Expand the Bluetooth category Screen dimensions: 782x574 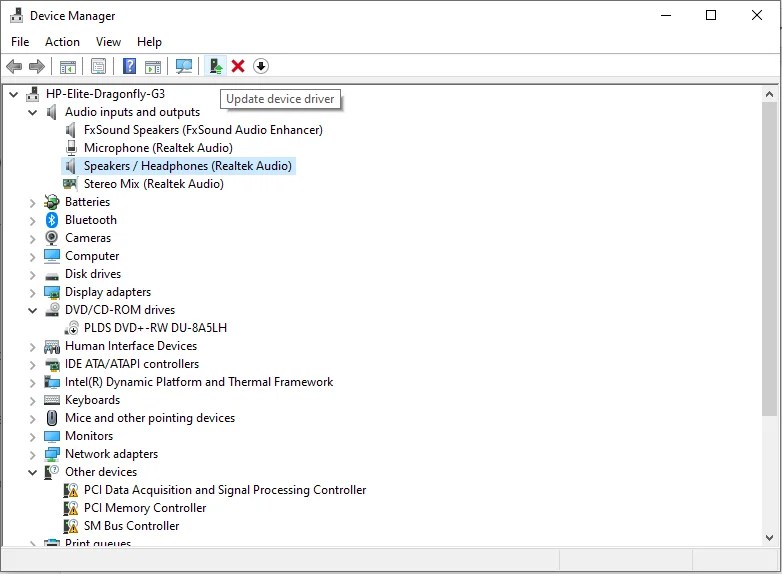[32, 220]
